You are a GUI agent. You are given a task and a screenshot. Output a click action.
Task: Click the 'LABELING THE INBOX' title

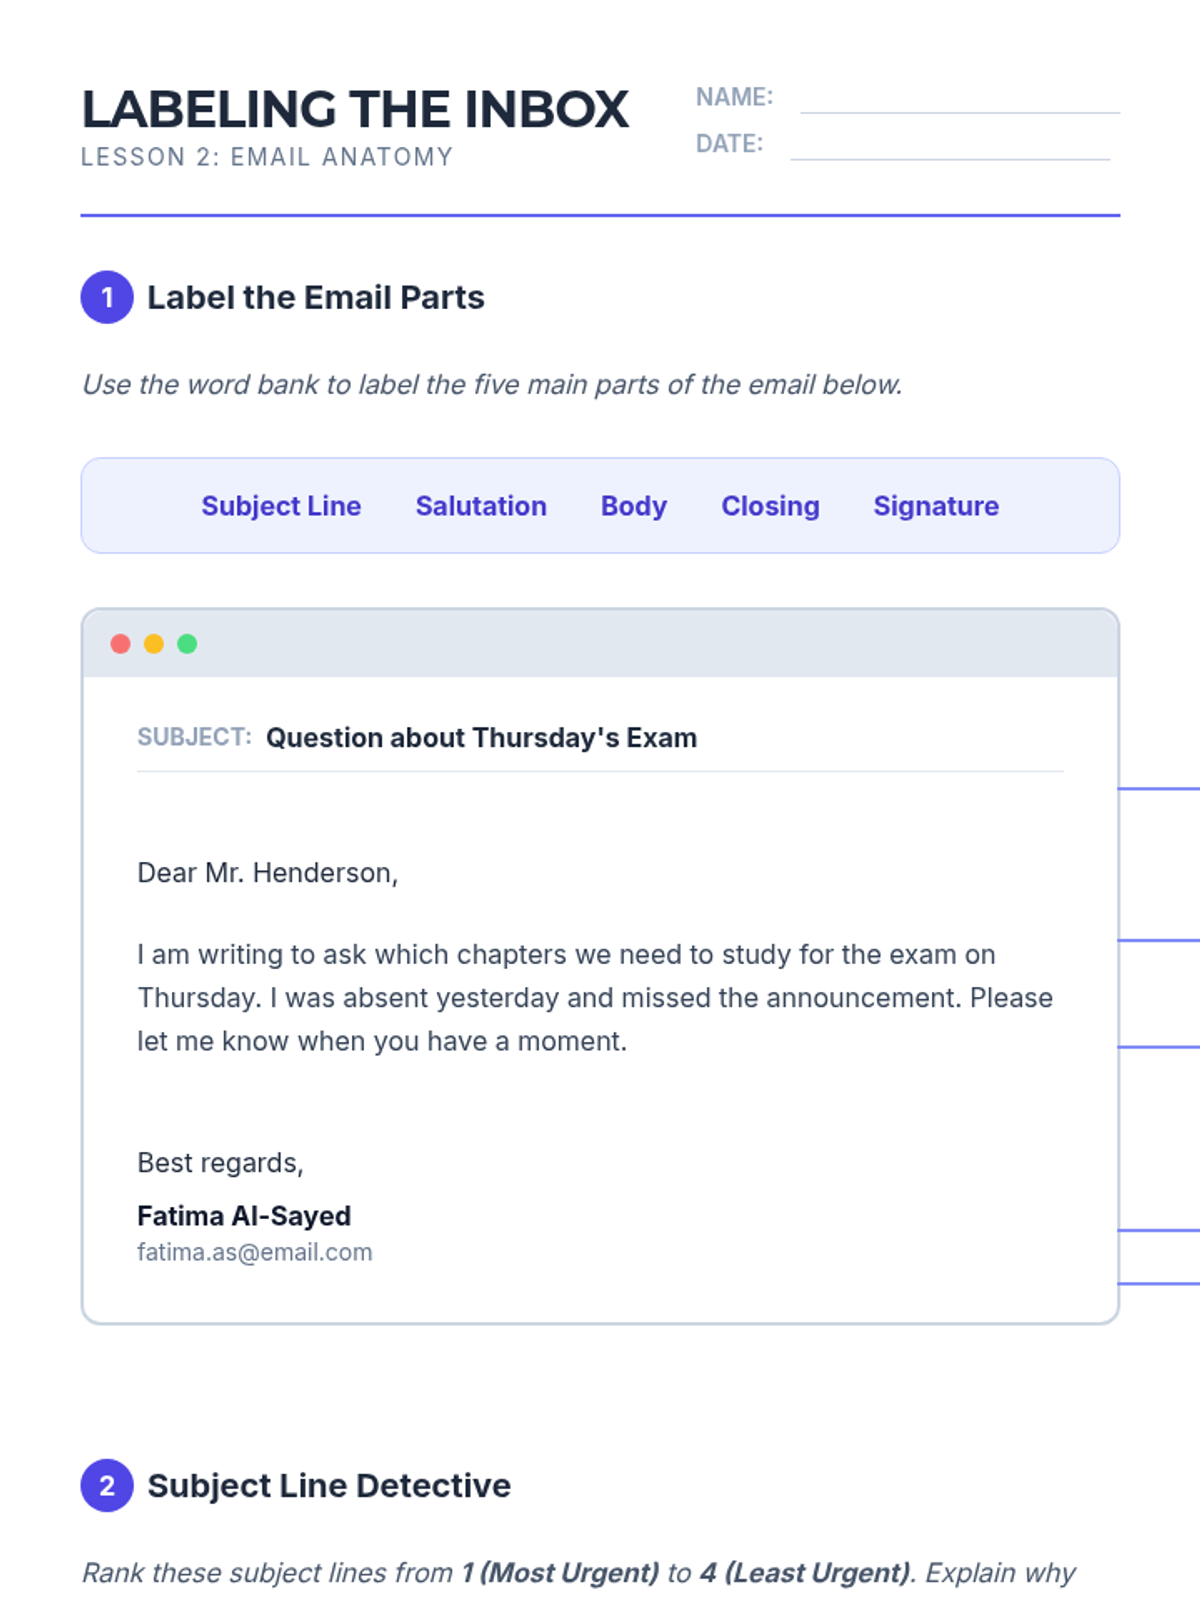point(355,110)
